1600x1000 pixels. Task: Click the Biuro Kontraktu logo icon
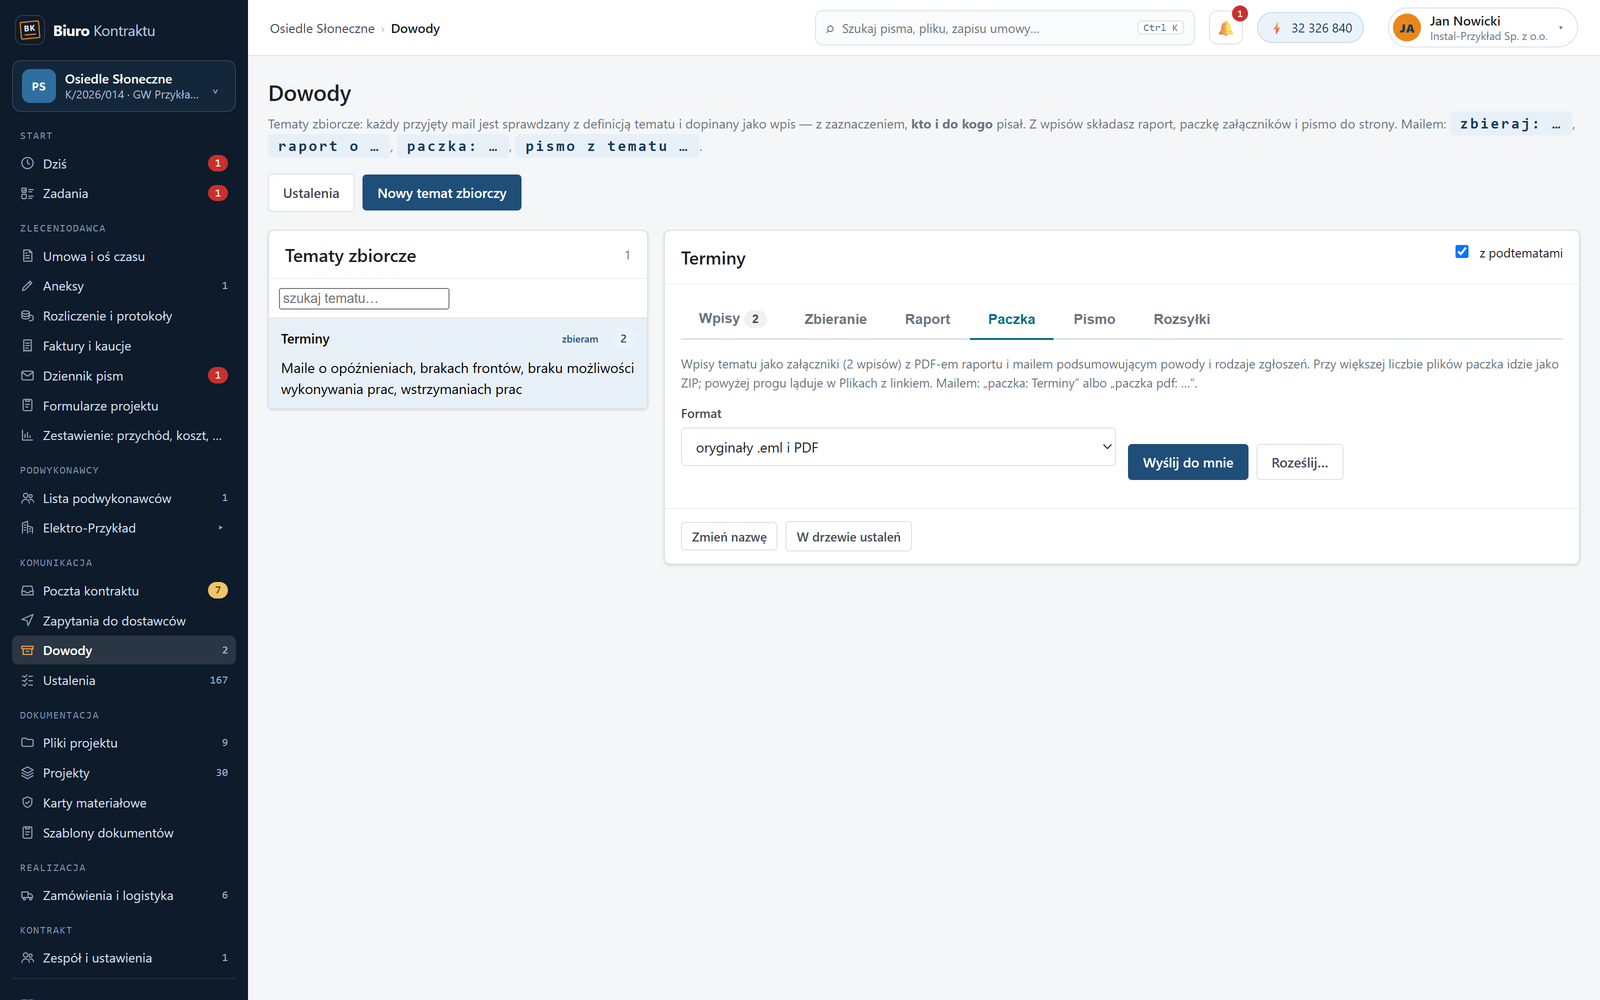[30, 30]
